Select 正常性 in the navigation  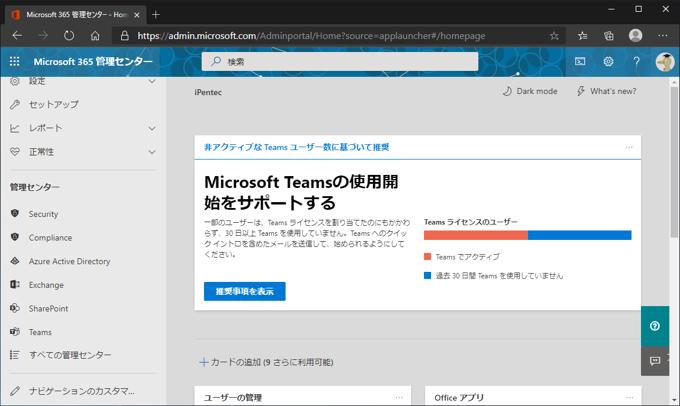(x=41, y=152)
